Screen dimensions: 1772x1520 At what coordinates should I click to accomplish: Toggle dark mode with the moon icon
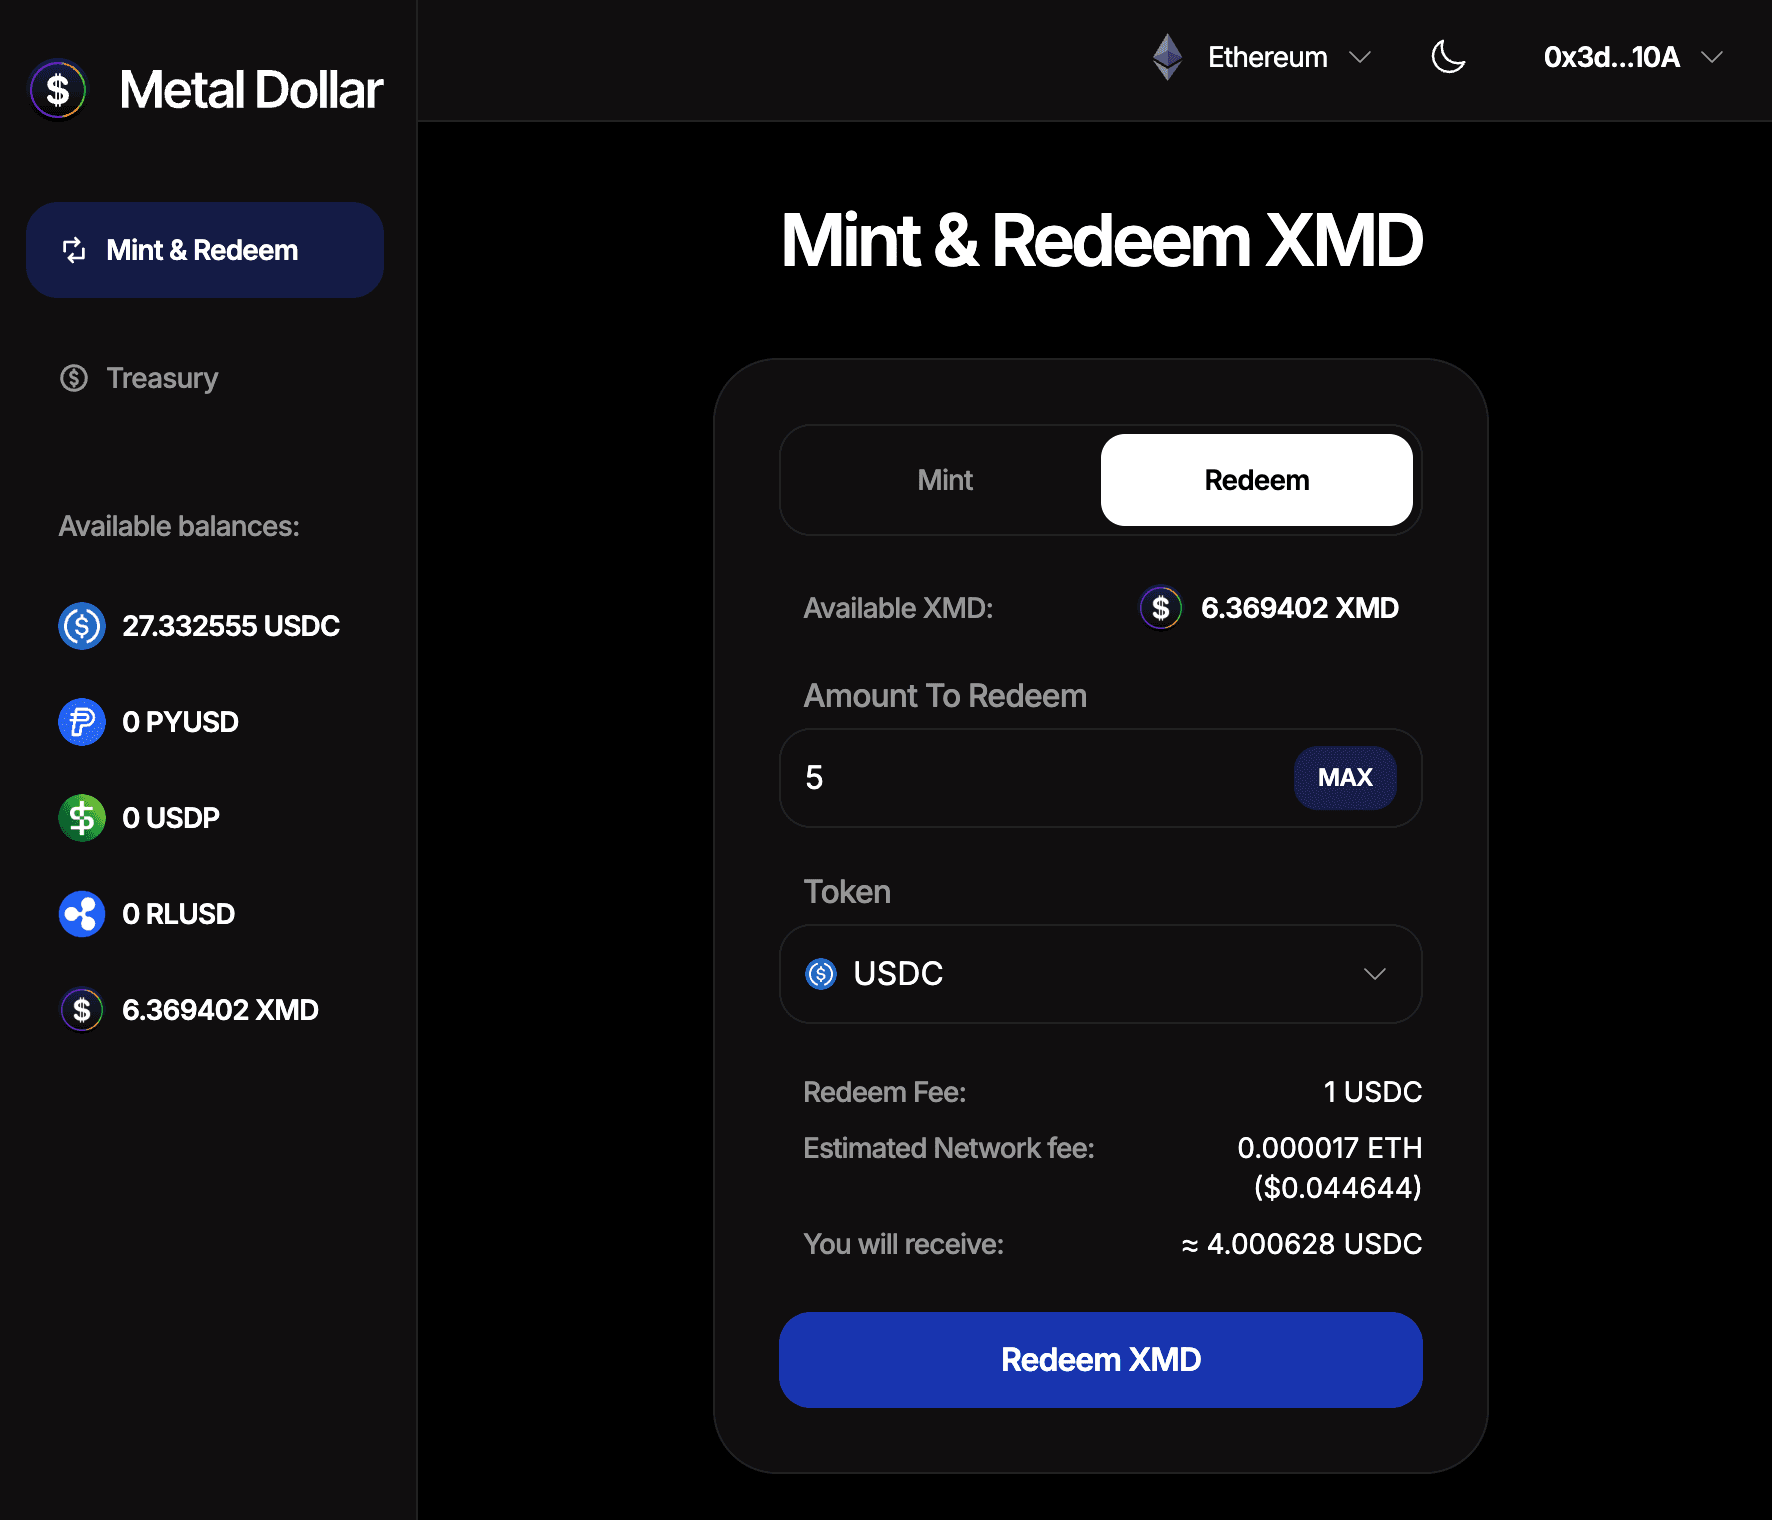pyautogui.click(x=1448, y=57)
